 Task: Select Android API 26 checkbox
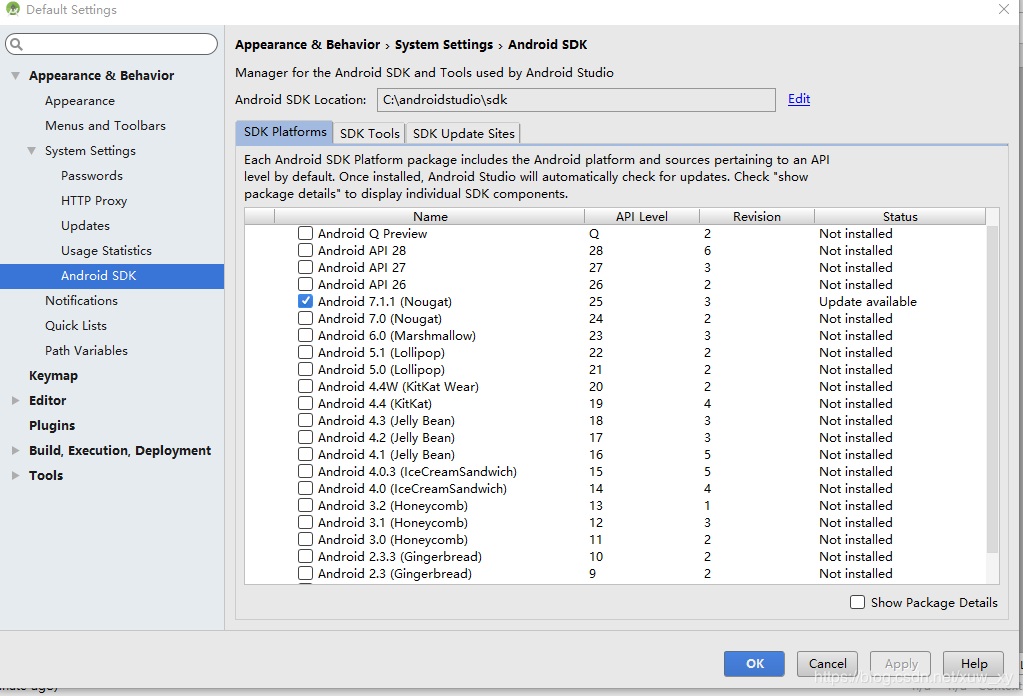tap(305, 284)
